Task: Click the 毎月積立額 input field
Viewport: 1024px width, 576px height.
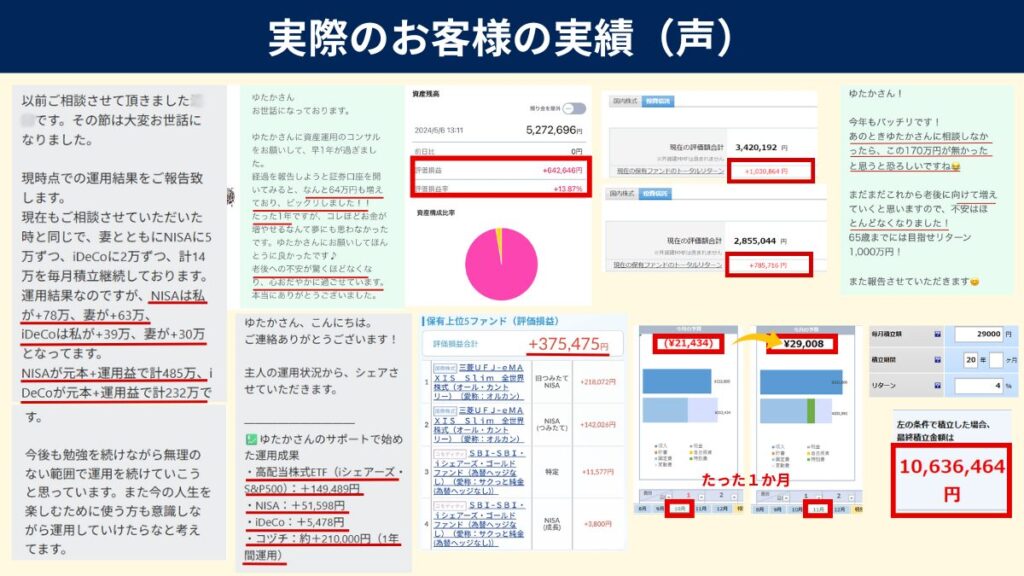Action: pyautogui.click(x=979, y=335)
